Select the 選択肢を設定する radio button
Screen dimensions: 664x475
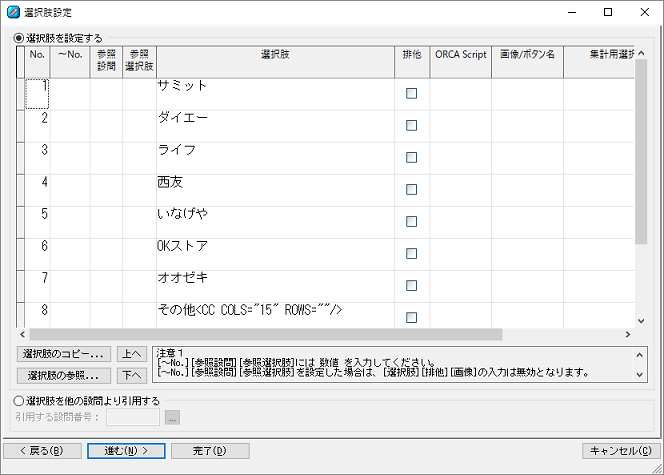(x=19, y=38)
